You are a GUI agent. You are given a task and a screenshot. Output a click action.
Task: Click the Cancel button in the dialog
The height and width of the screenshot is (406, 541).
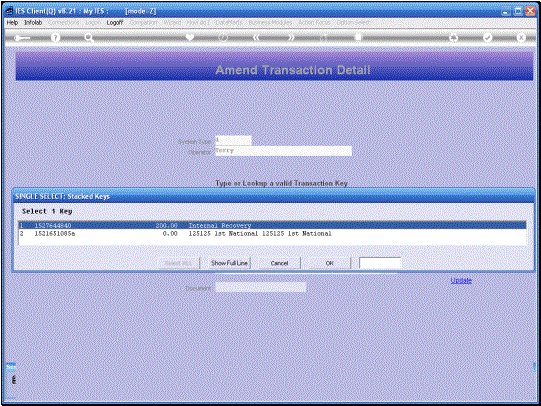point(279,263)
